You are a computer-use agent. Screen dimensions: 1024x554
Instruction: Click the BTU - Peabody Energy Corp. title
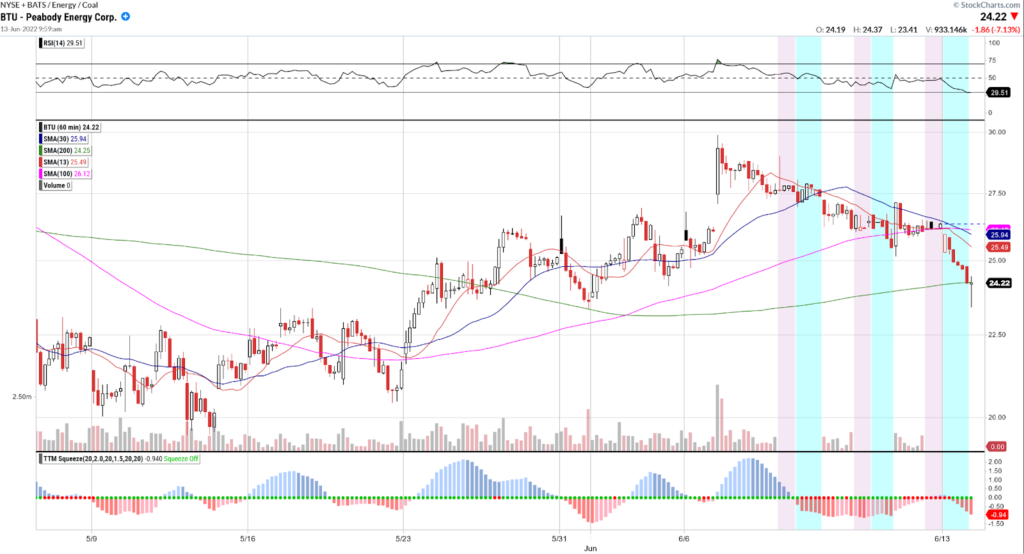coord(59,17)
